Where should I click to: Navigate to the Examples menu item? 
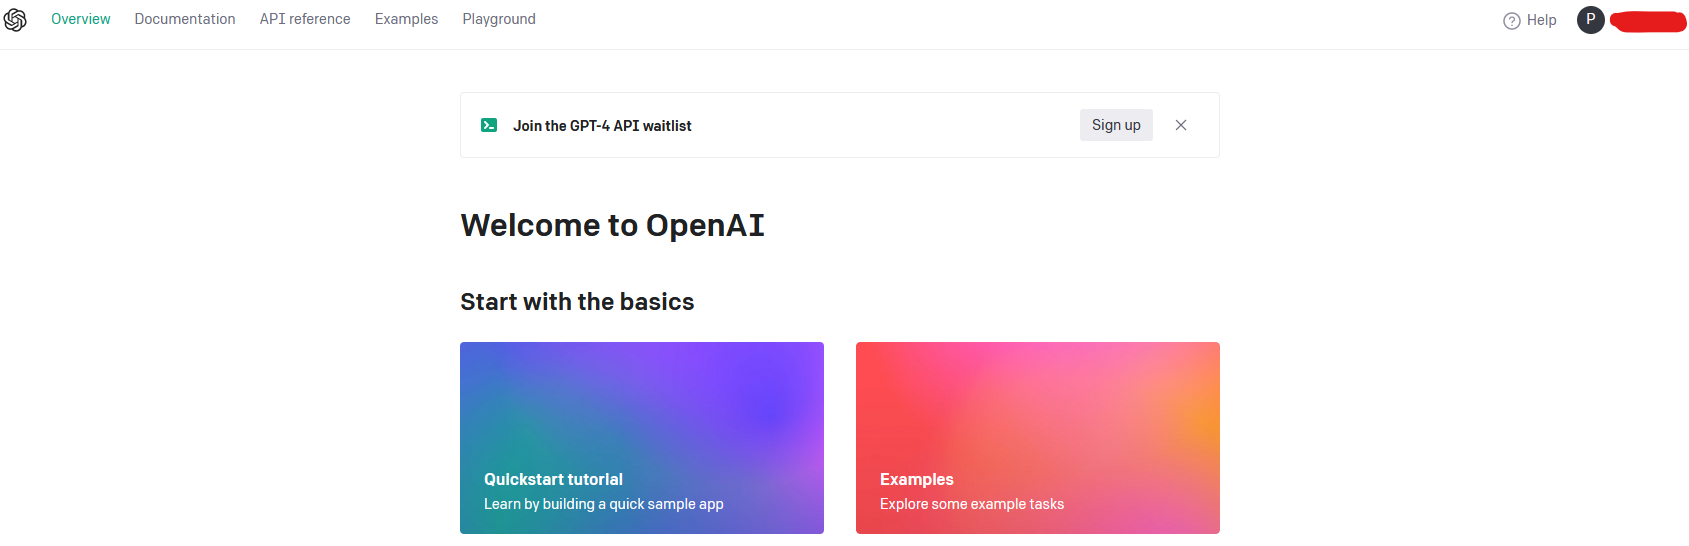pyautogui.click(x=406, y=19)
